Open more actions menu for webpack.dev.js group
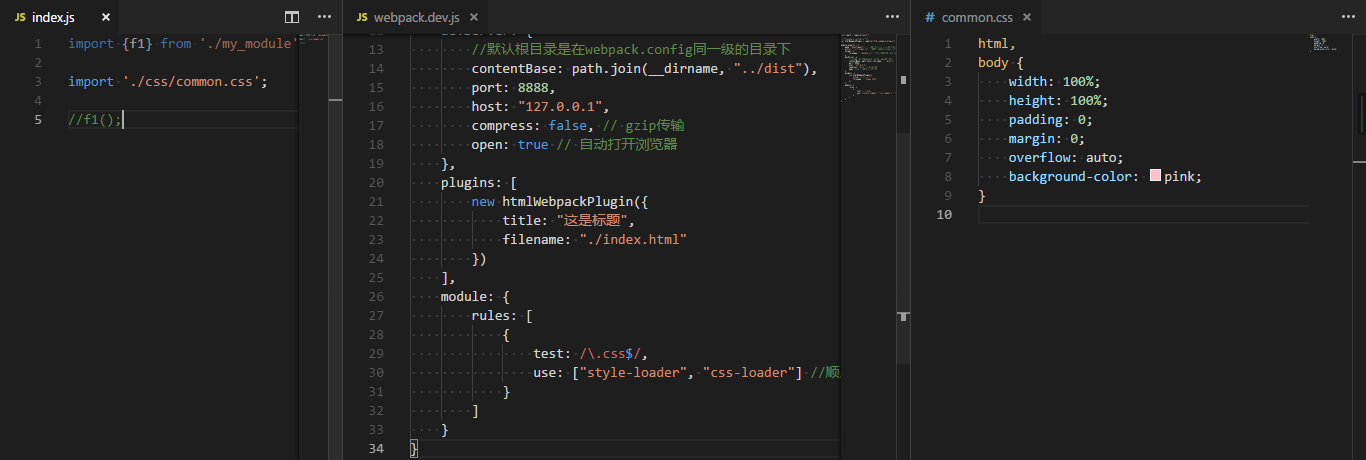Image resolution: width=1366 pixels, height=460 pixels. [892, 17]
